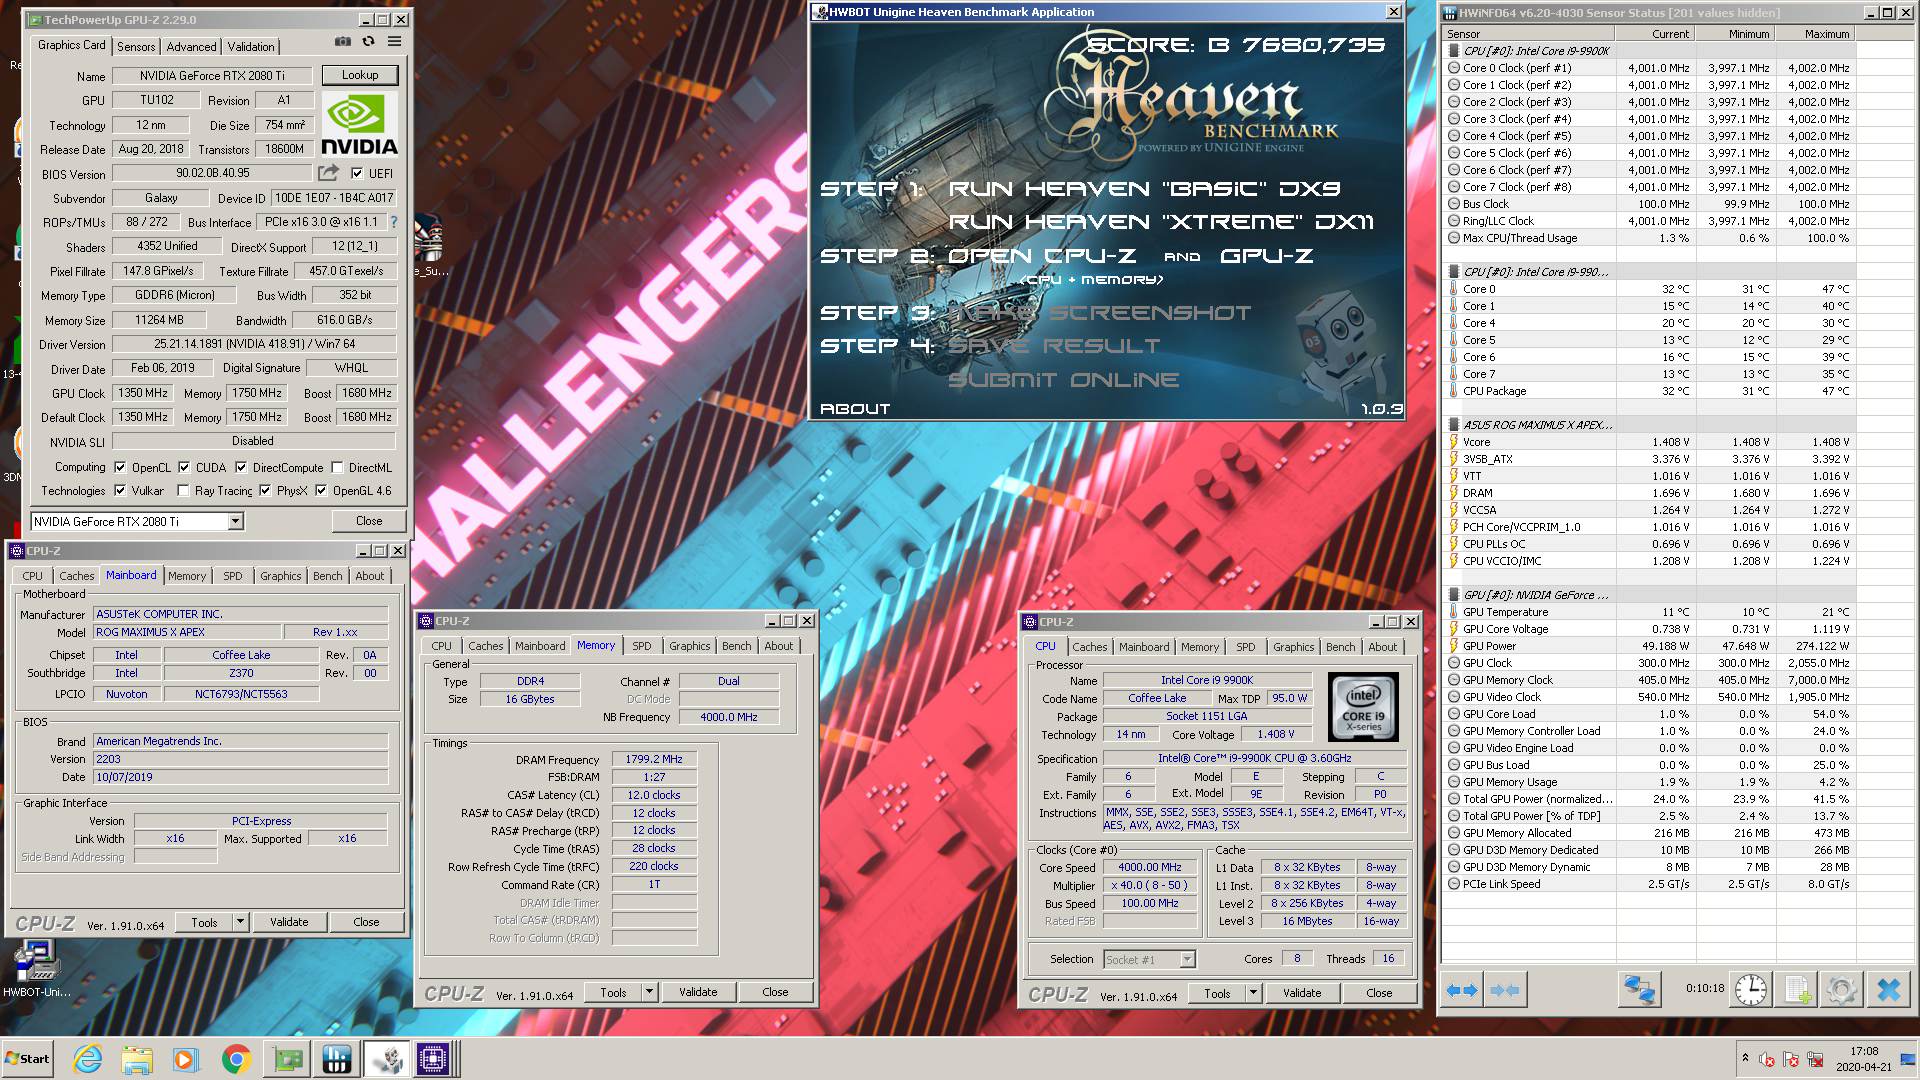Show hidden tray icons arrow

pyautogui.click(x=1745, y=1058)
